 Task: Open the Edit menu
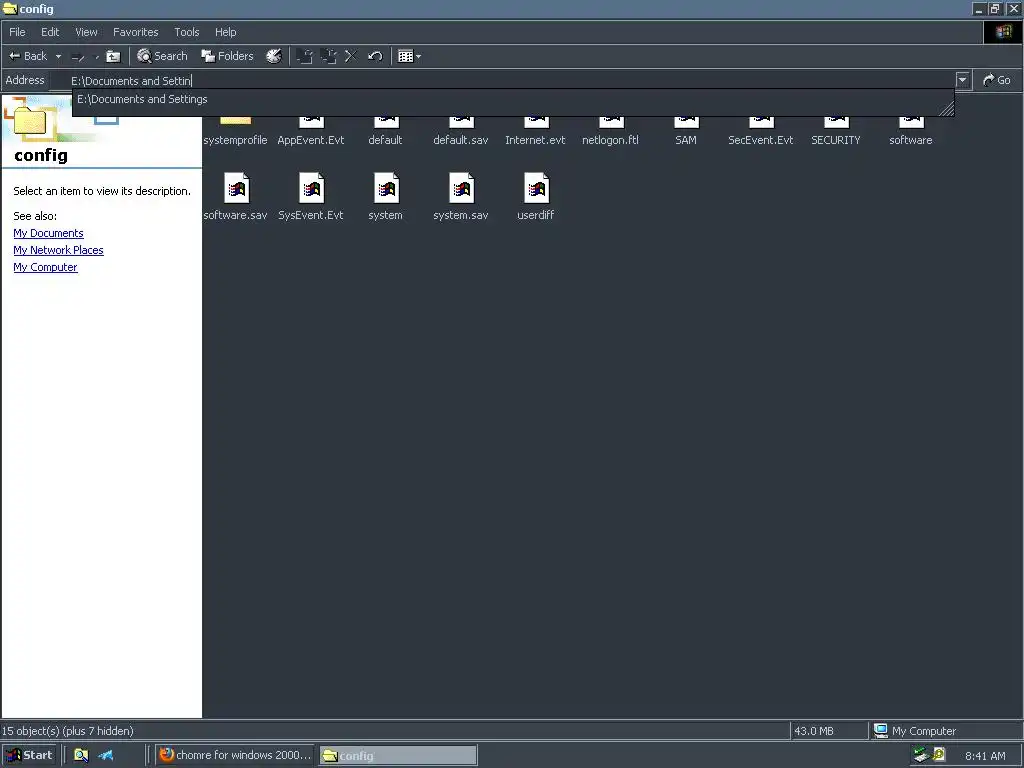click(x=50, y=32)
